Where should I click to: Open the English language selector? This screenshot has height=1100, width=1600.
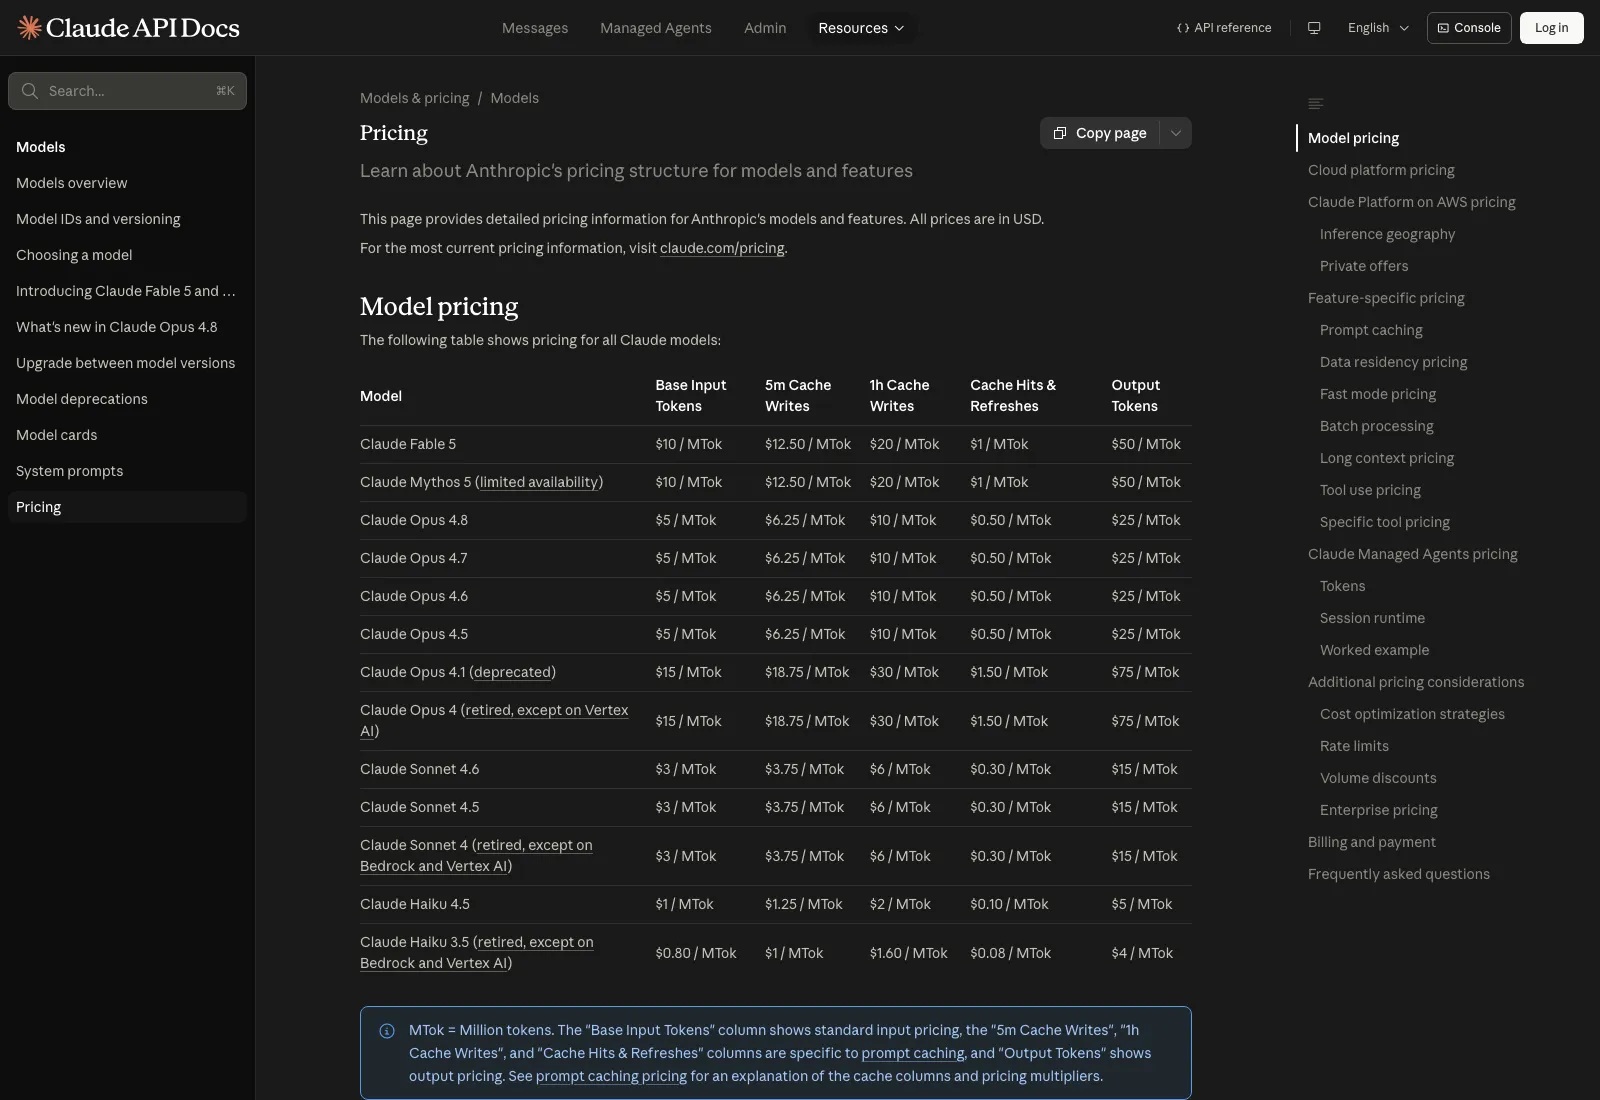[1378, 28]
